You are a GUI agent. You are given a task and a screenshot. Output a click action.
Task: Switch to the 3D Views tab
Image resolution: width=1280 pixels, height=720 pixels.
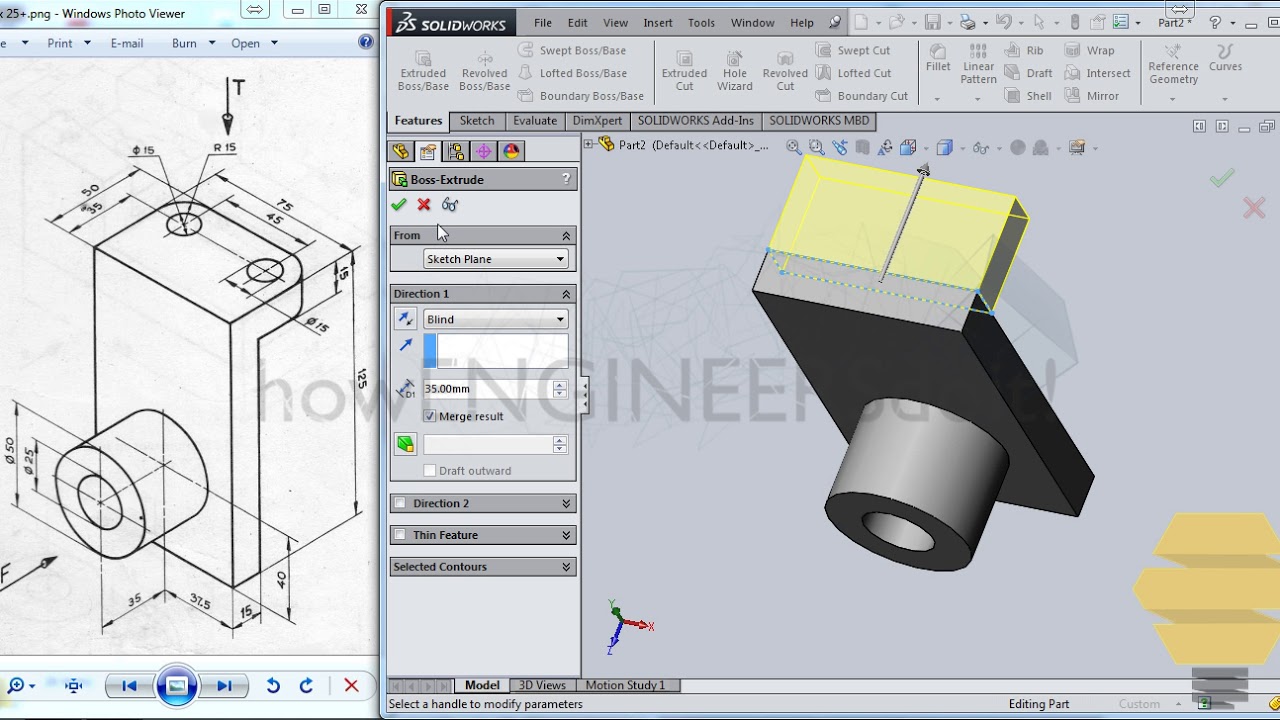click(542, 685)
